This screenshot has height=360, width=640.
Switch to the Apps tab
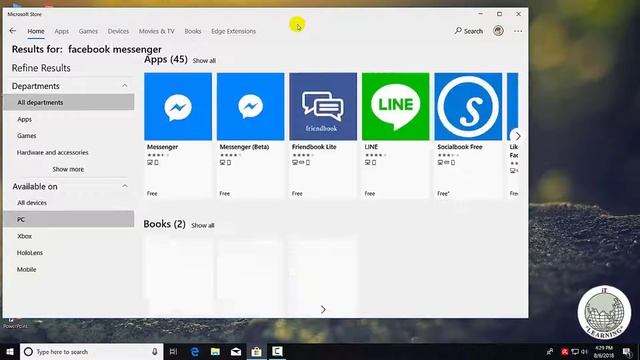pyautogui.click(x=62, y=31)
